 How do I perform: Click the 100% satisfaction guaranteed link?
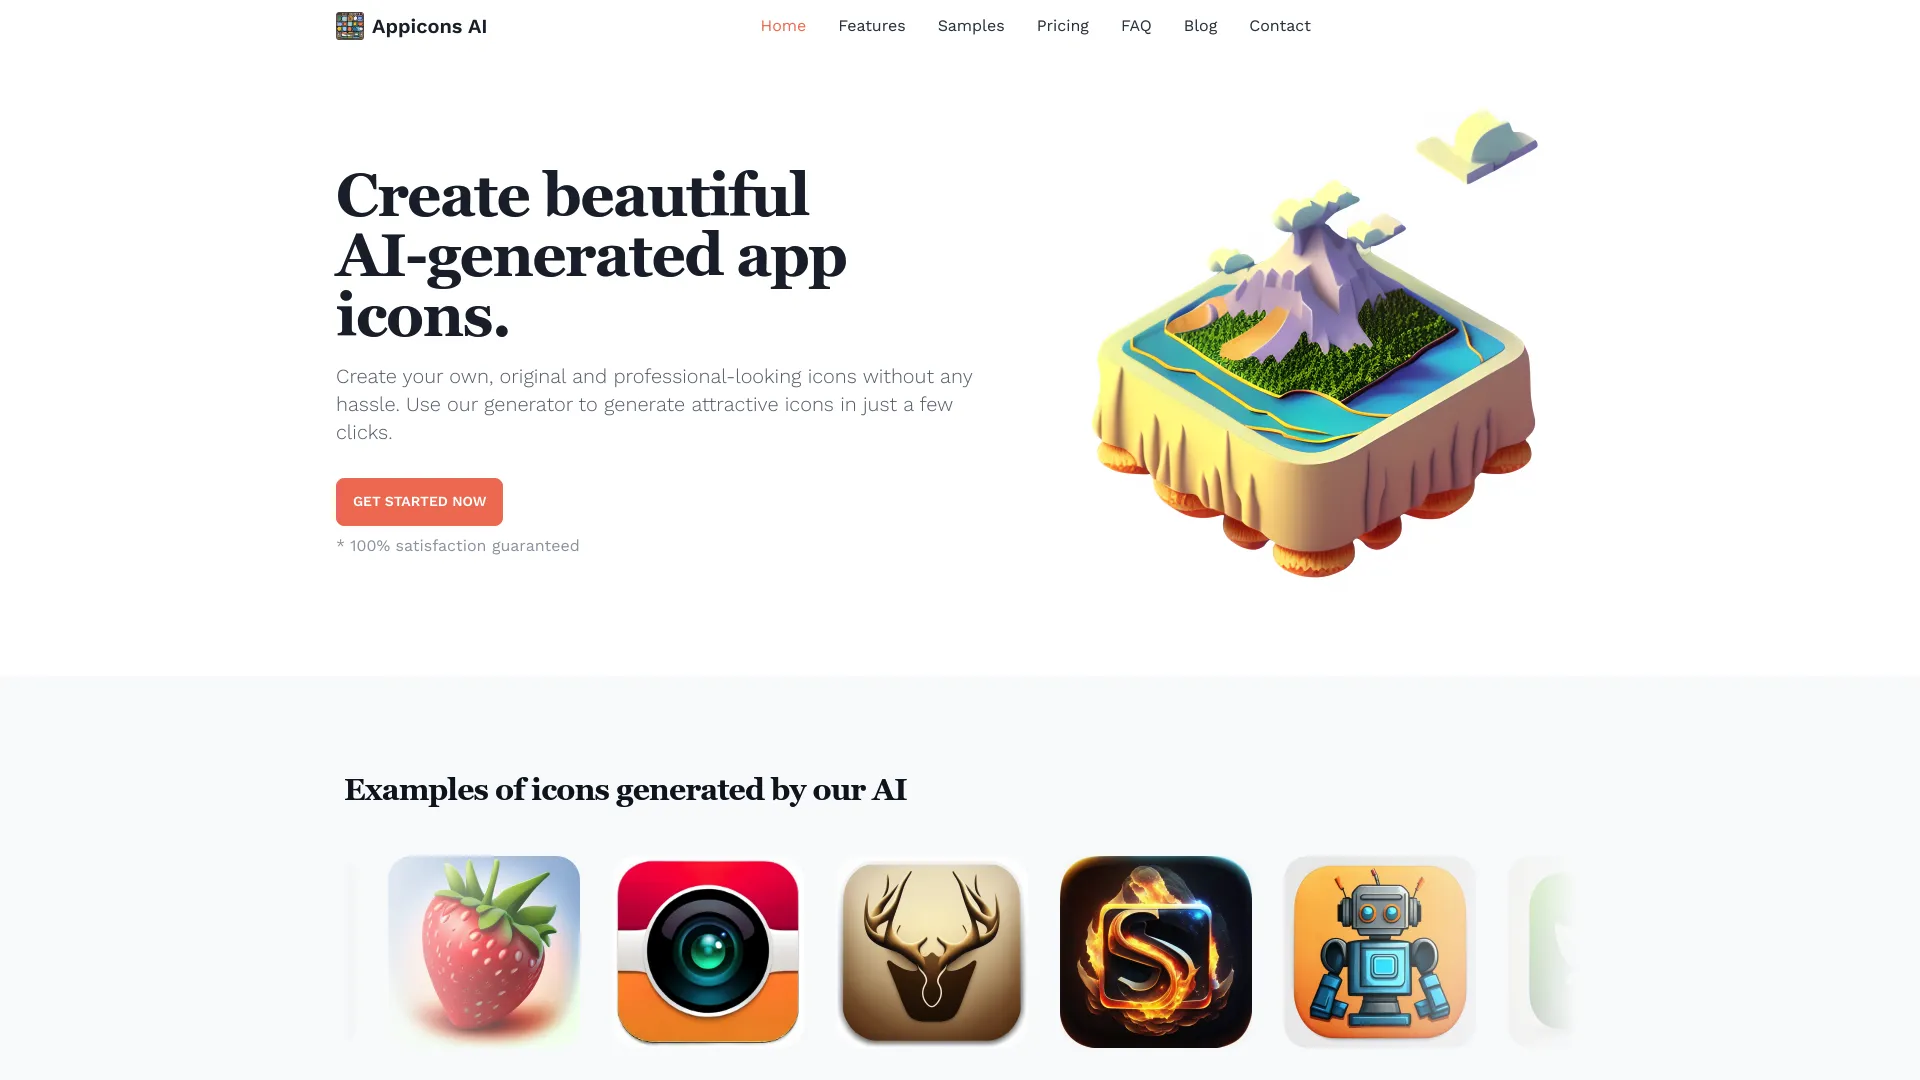pos(458,546)
